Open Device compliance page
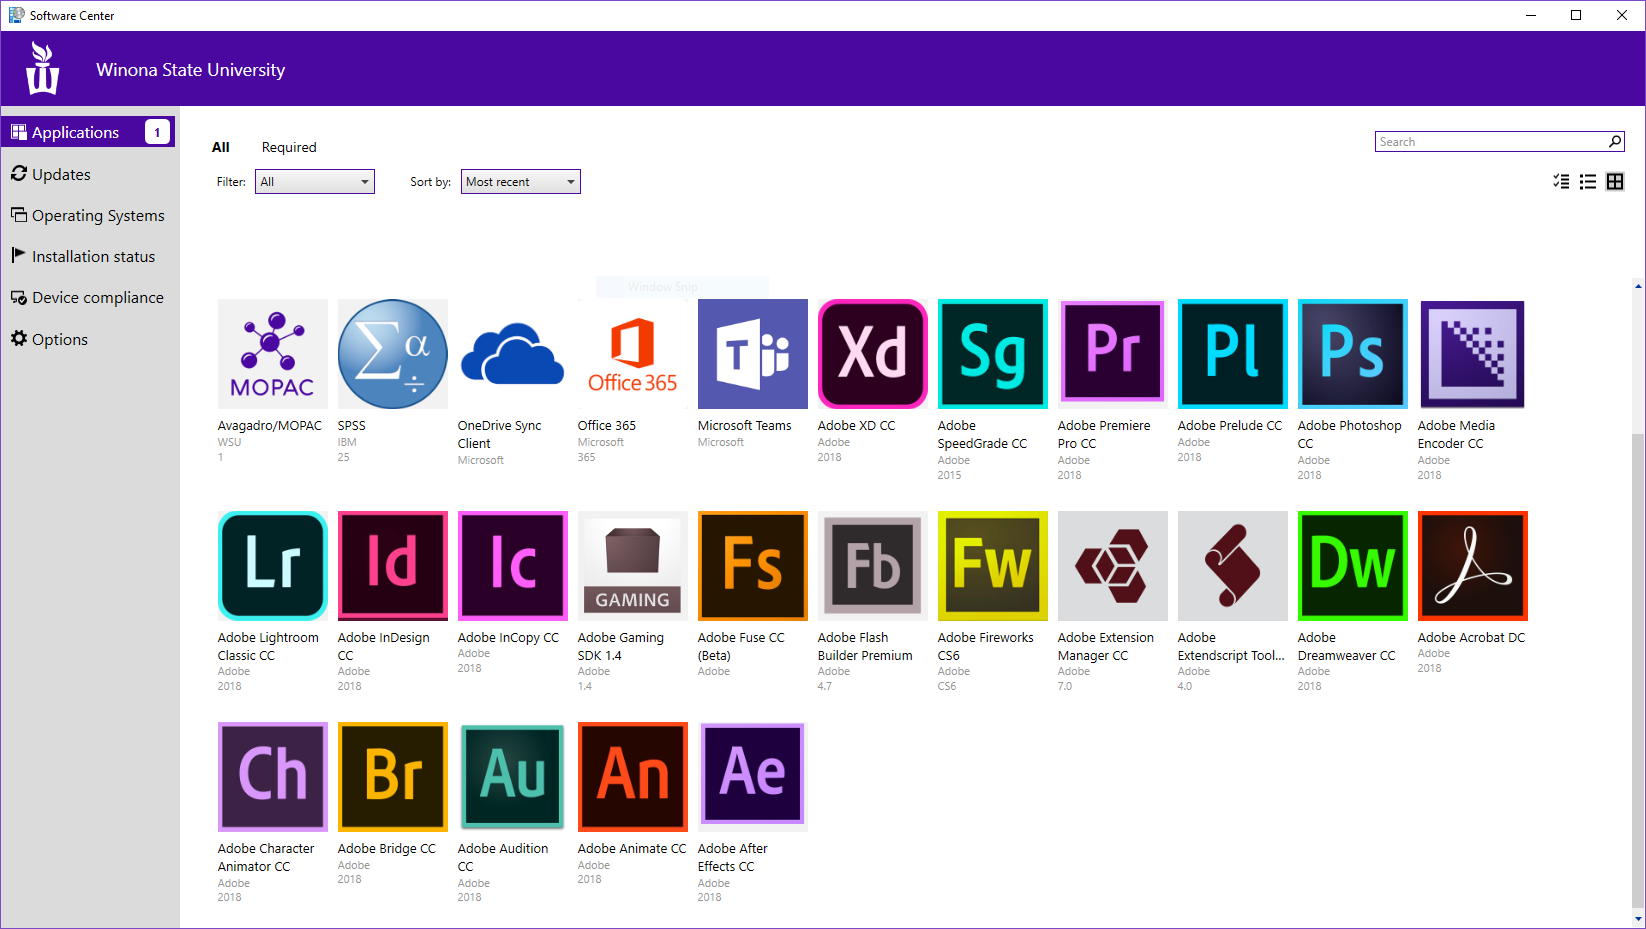Screen dimensions: 1646x929 pyautogui.click(x=97, y=298)
